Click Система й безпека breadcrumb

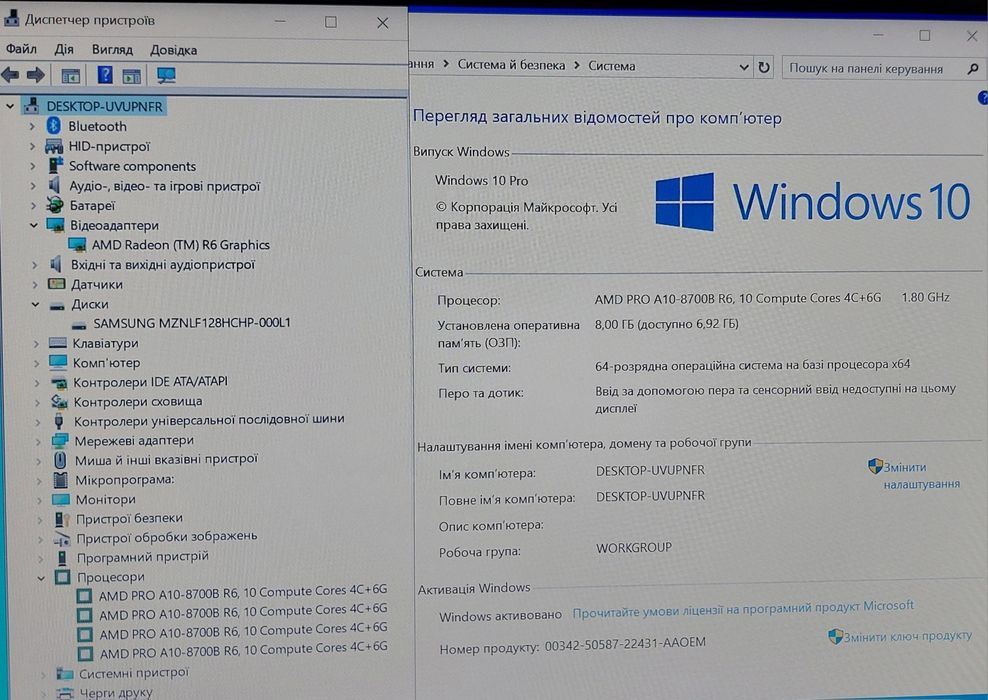511,65
